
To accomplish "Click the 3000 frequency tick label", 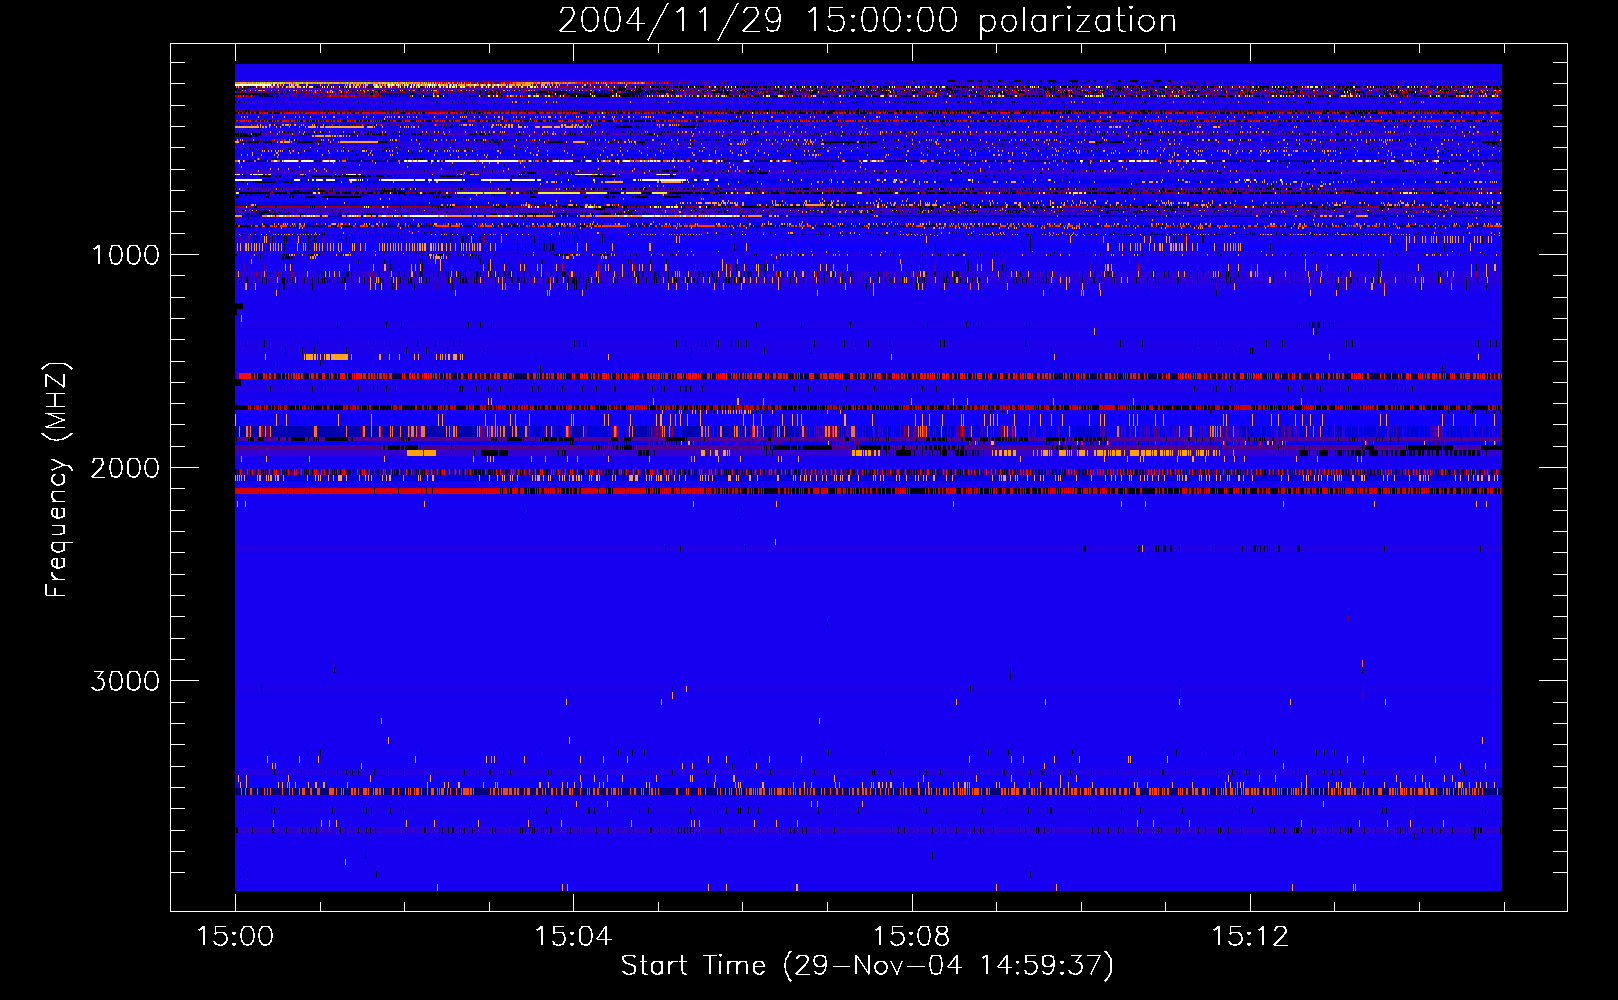I will click(125, 681).
